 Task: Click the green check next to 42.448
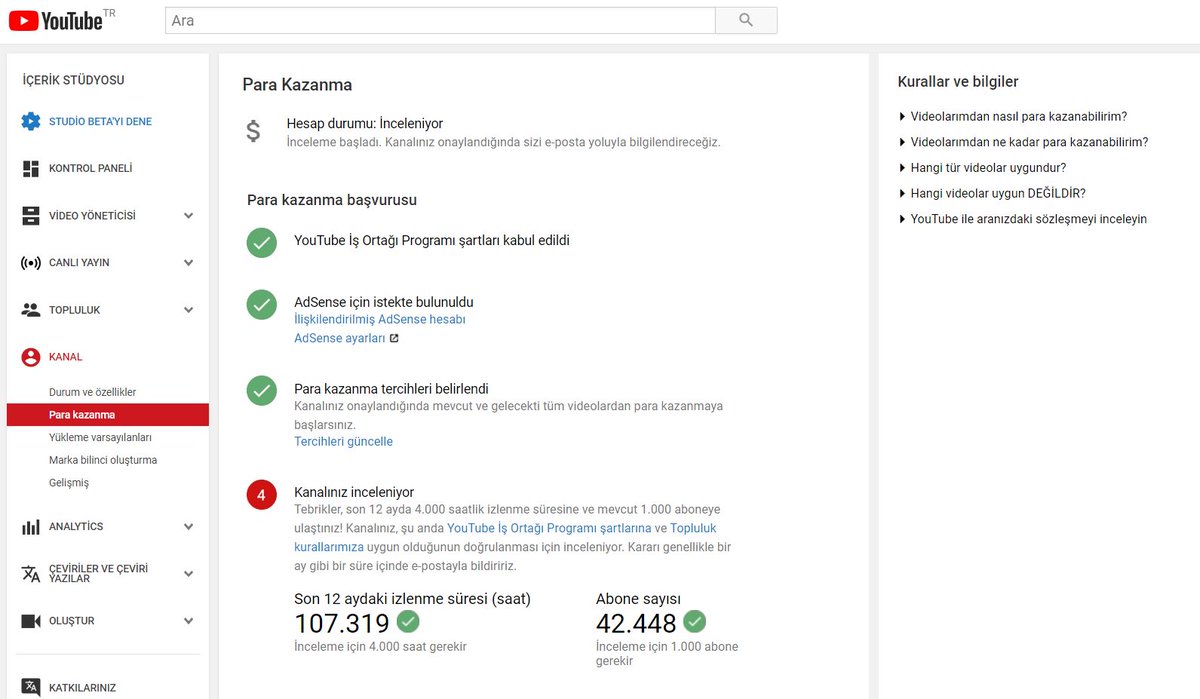695,622
